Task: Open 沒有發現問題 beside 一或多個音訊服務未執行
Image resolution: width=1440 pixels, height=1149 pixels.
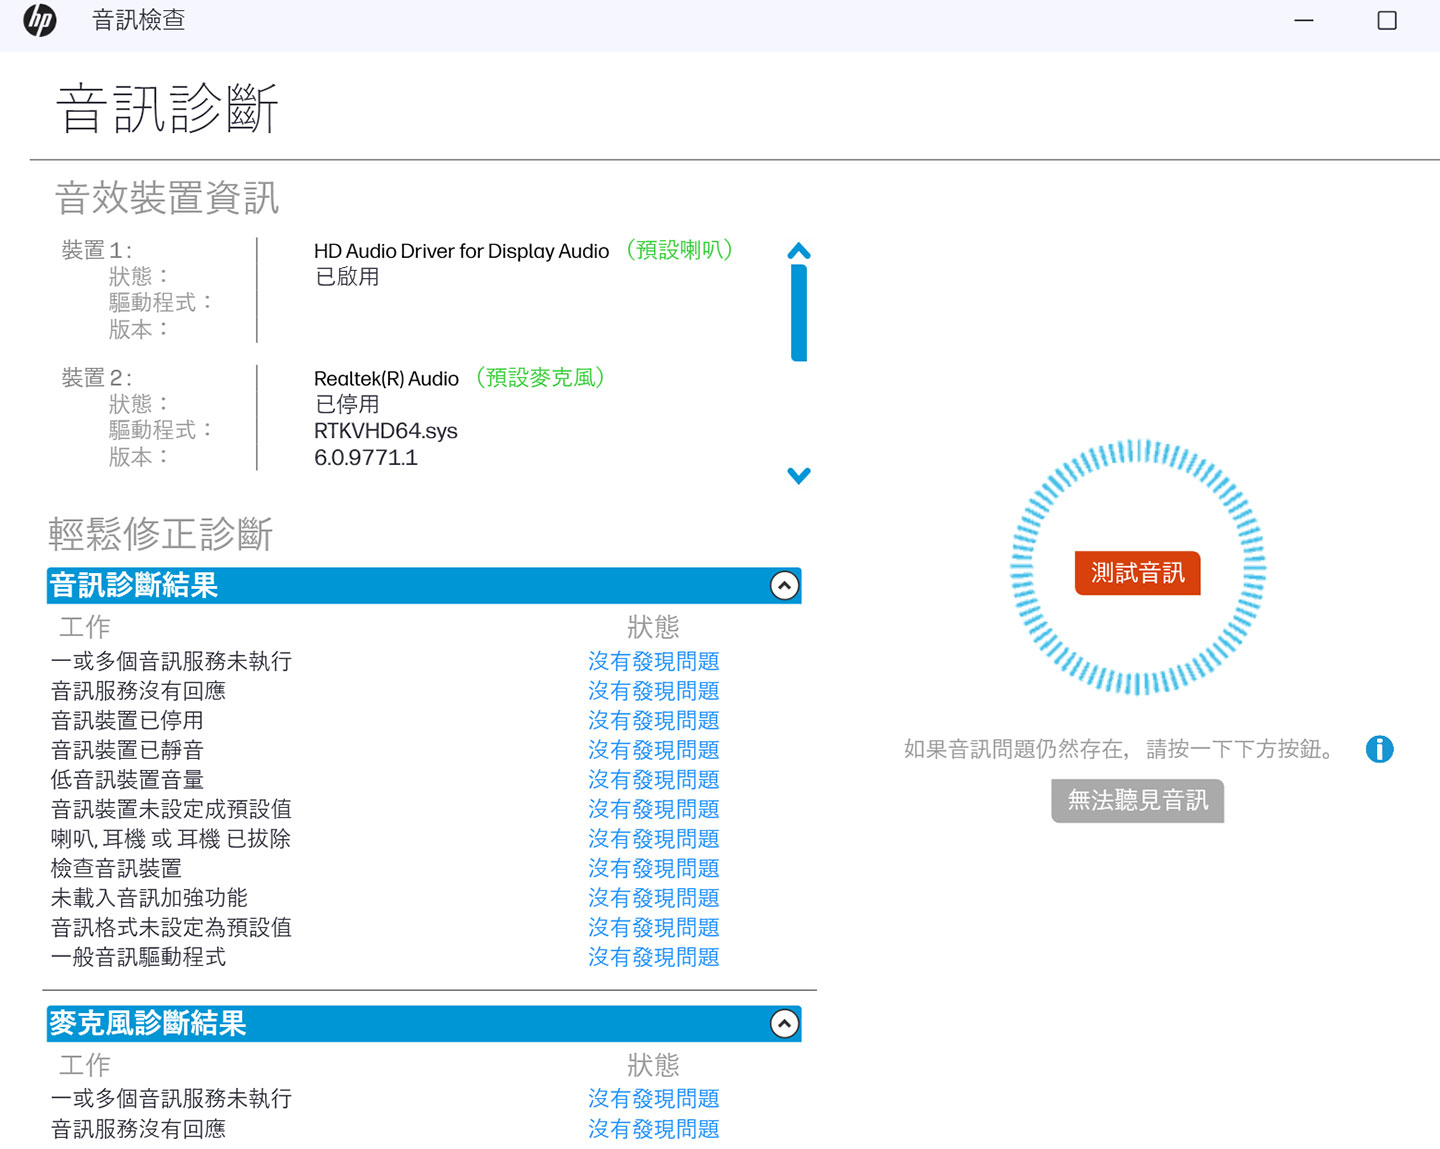Action: click(x=653, y=661)
